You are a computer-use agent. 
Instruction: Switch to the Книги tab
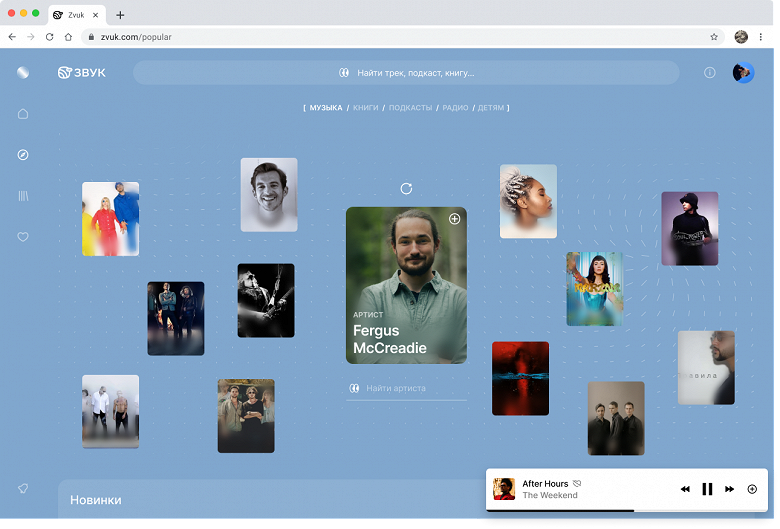tap(365, 107)
